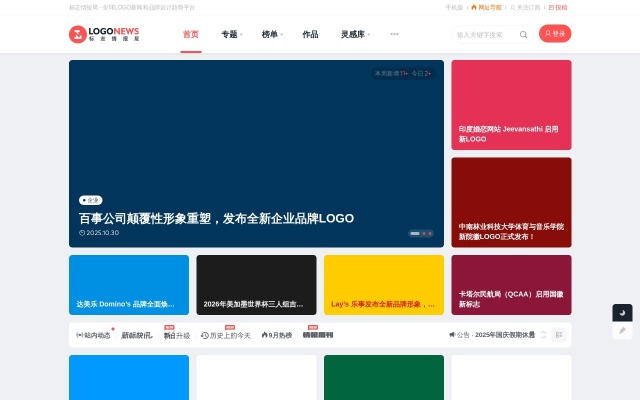Open the 百事公司 brand LOGO headline

[216, 218]
